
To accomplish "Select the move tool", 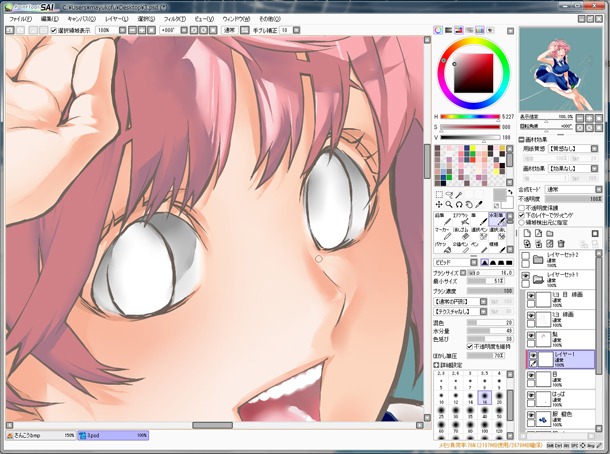I will pos(437,204).
